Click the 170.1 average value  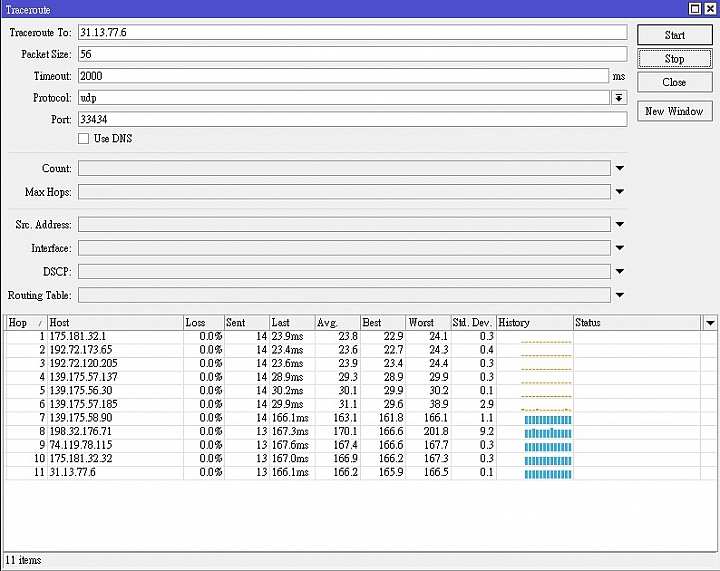click(x=345, y=431)
